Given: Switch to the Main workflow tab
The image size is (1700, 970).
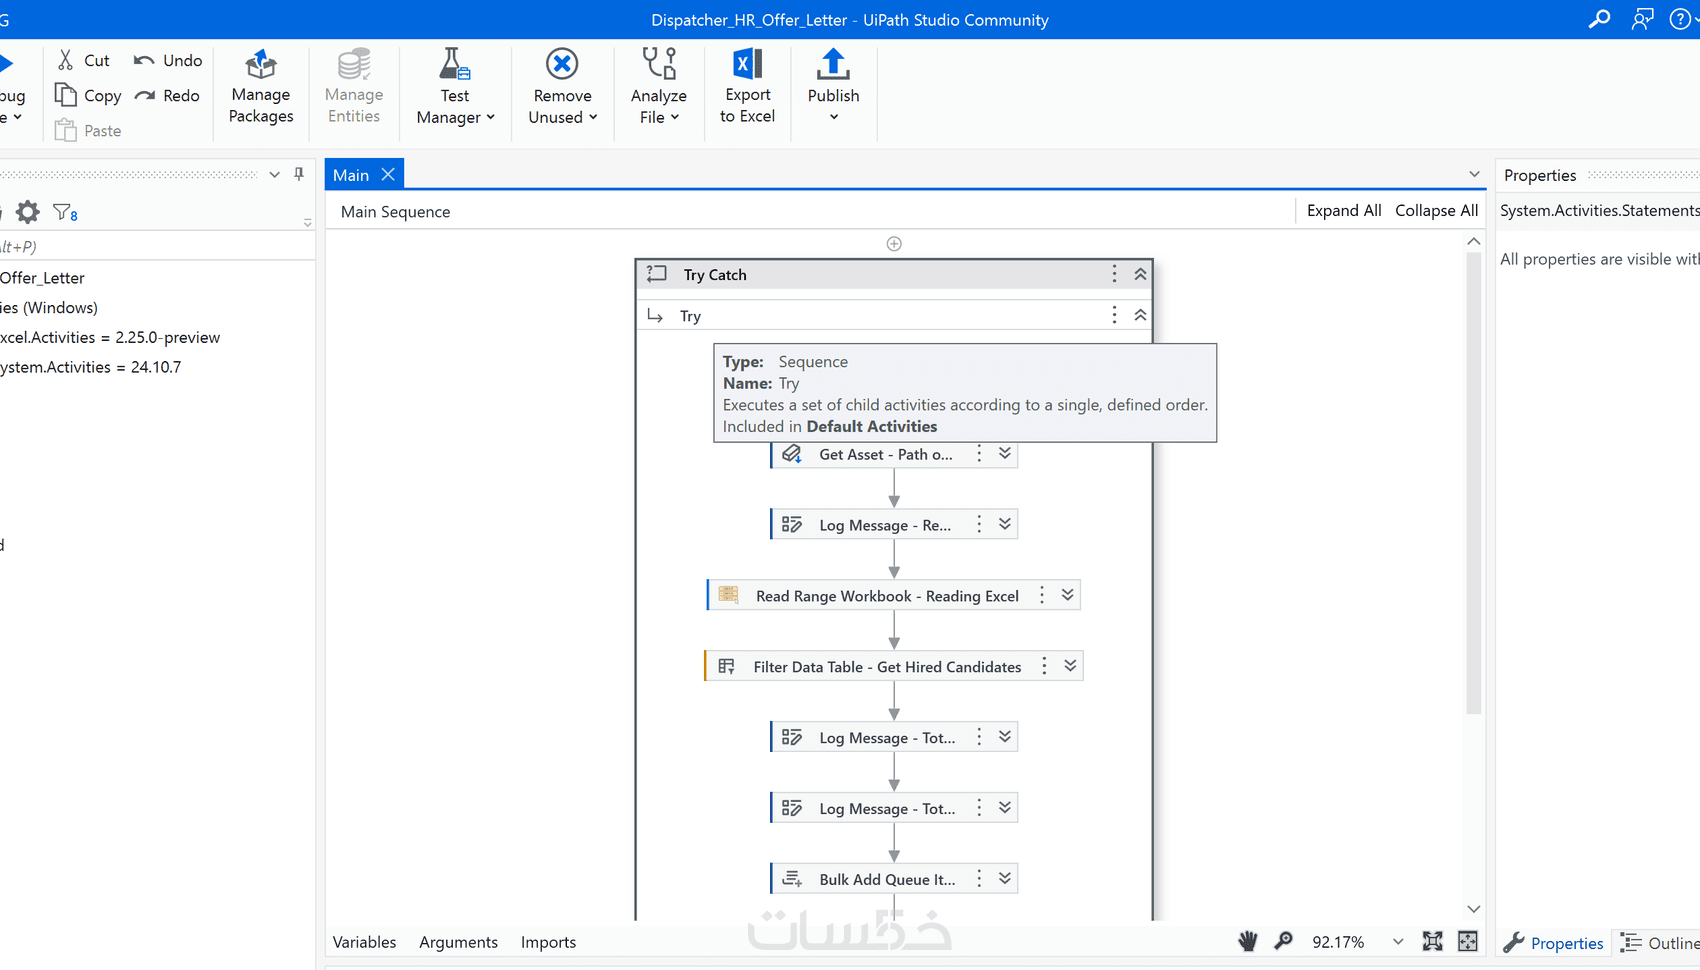Looking at the screenshot, I should coord(351,175).
